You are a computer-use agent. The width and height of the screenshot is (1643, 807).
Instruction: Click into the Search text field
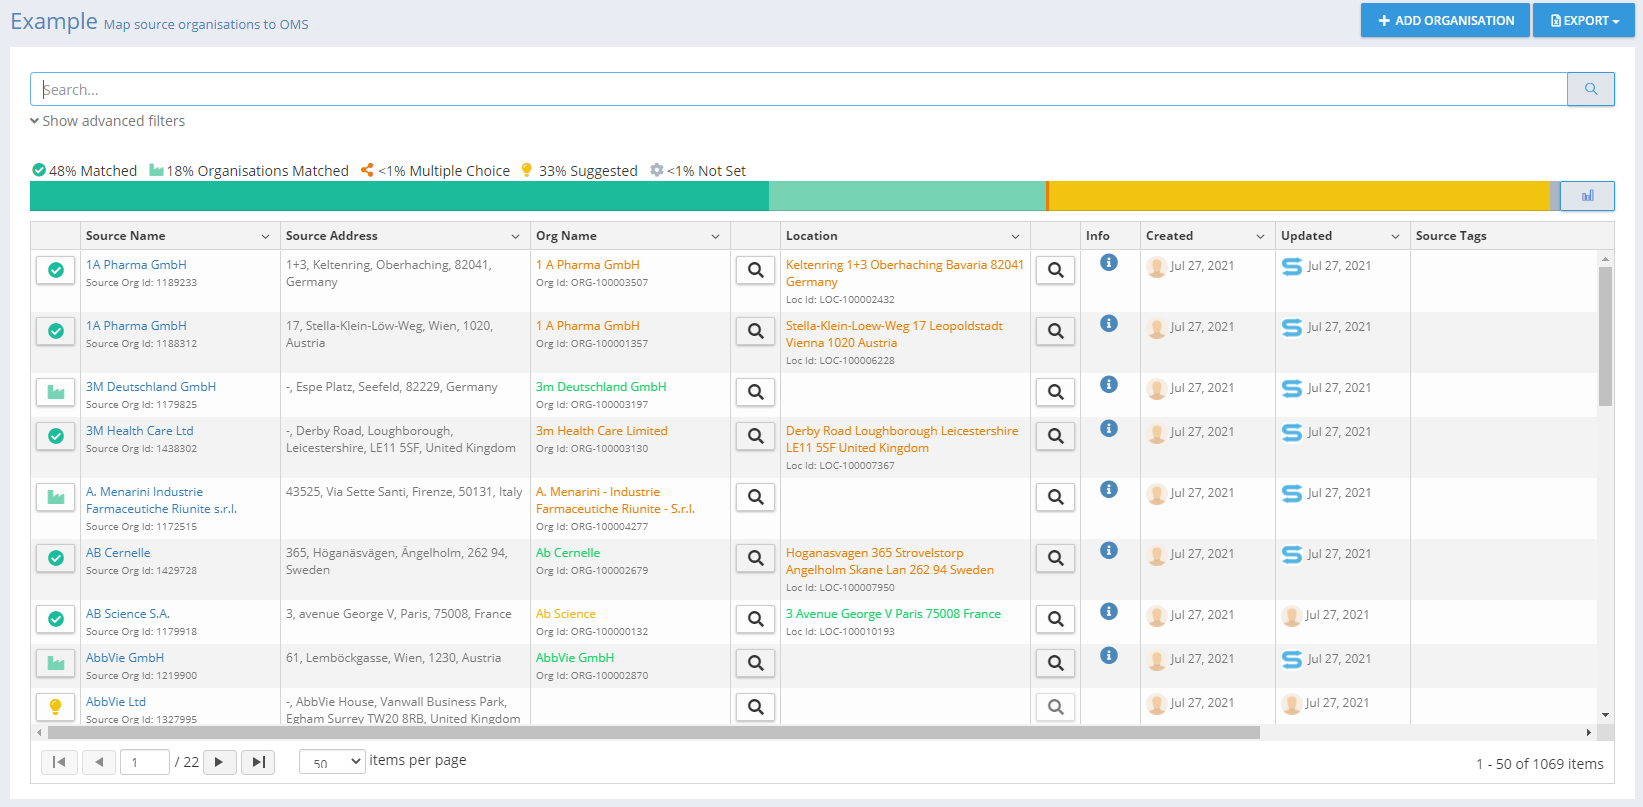coord(800,89)
